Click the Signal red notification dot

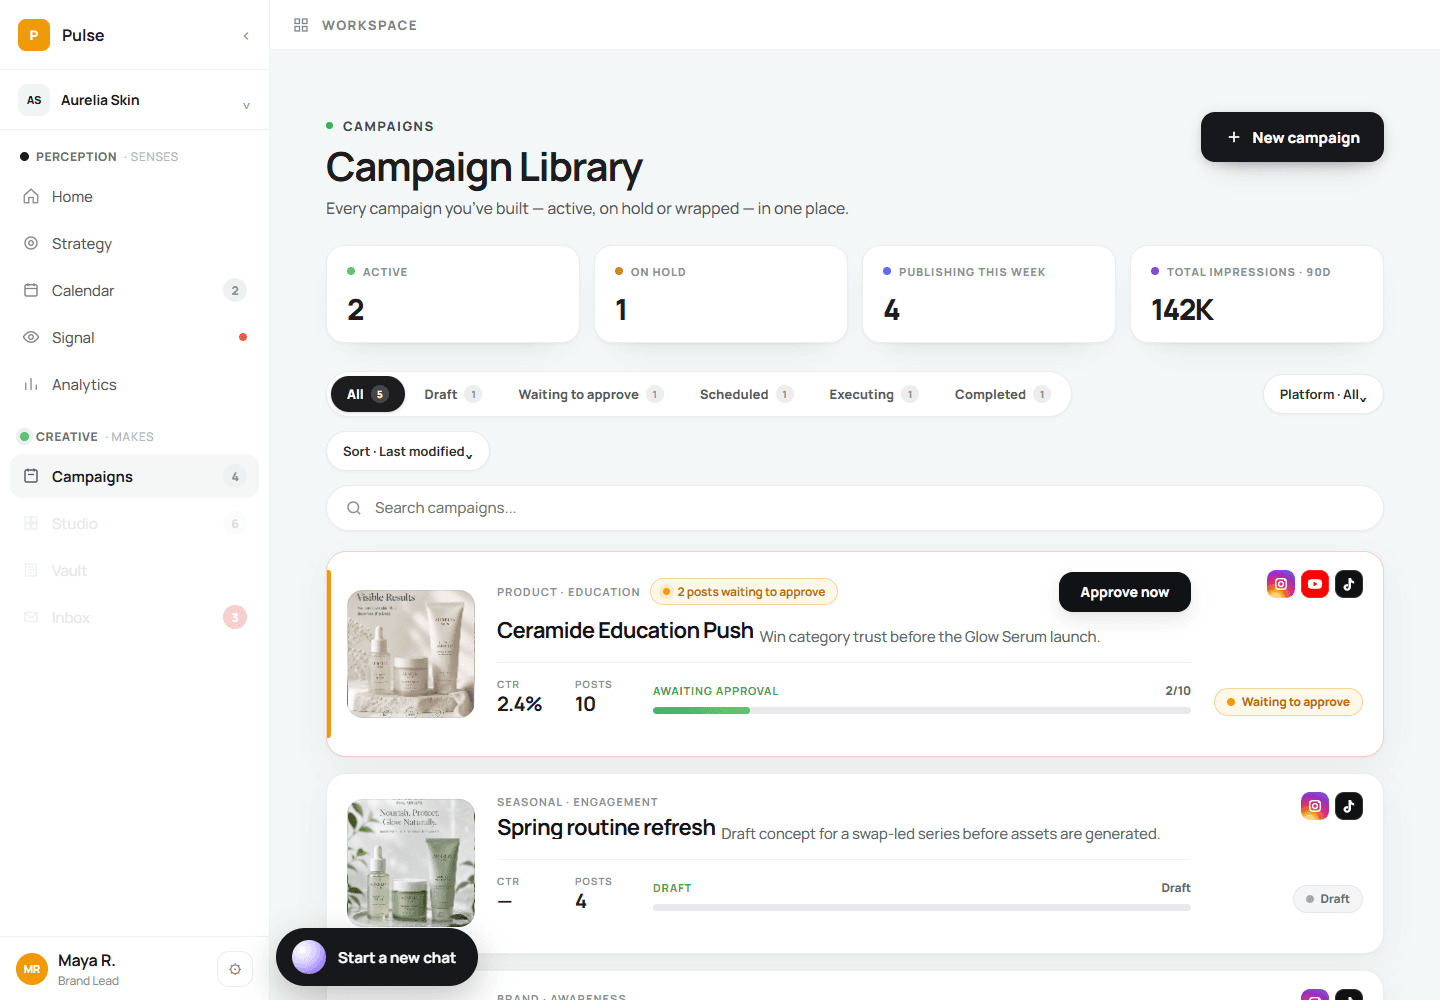(243, 337)
